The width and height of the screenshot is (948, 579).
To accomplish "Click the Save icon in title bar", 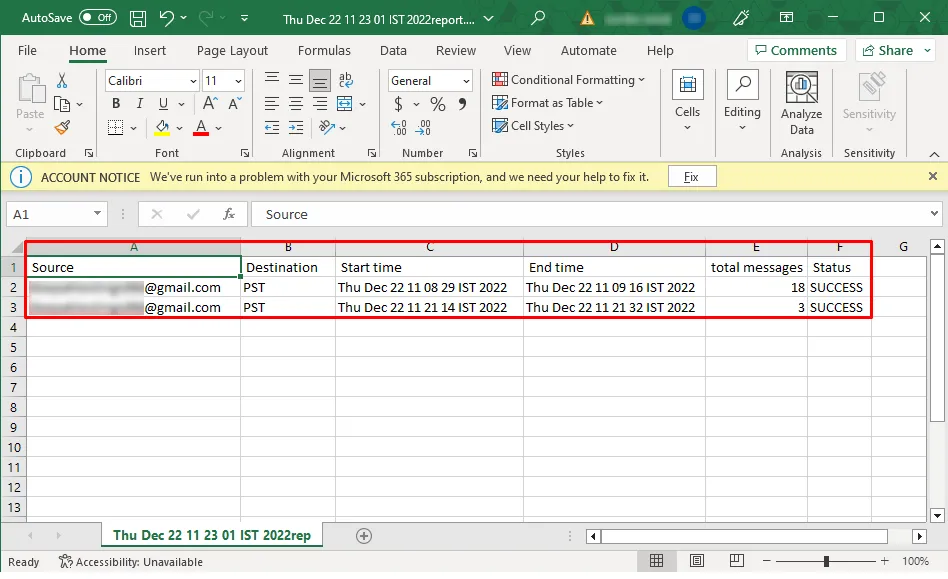I will (138, 18).
